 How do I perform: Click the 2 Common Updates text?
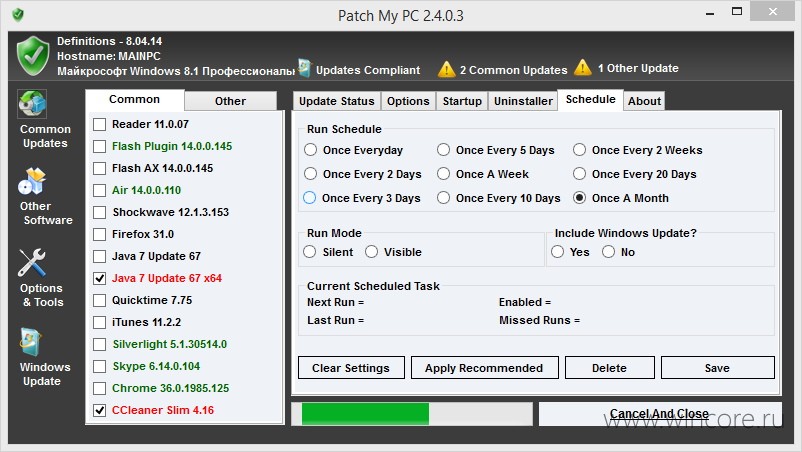(513, 70)
